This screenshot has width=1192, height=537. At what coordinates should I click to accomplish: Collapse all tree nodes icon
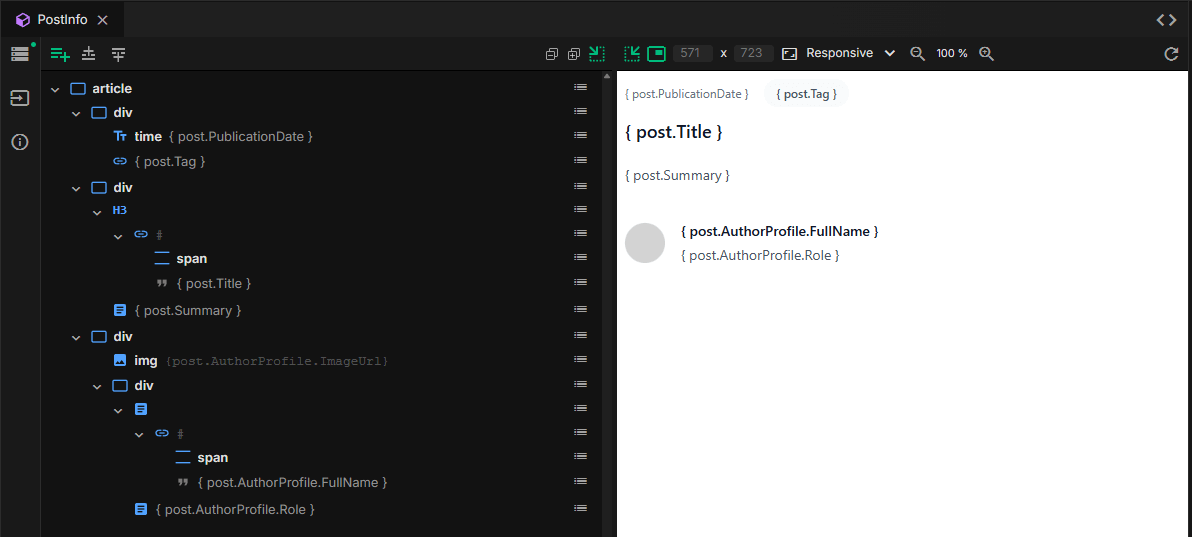coord(552,54)
